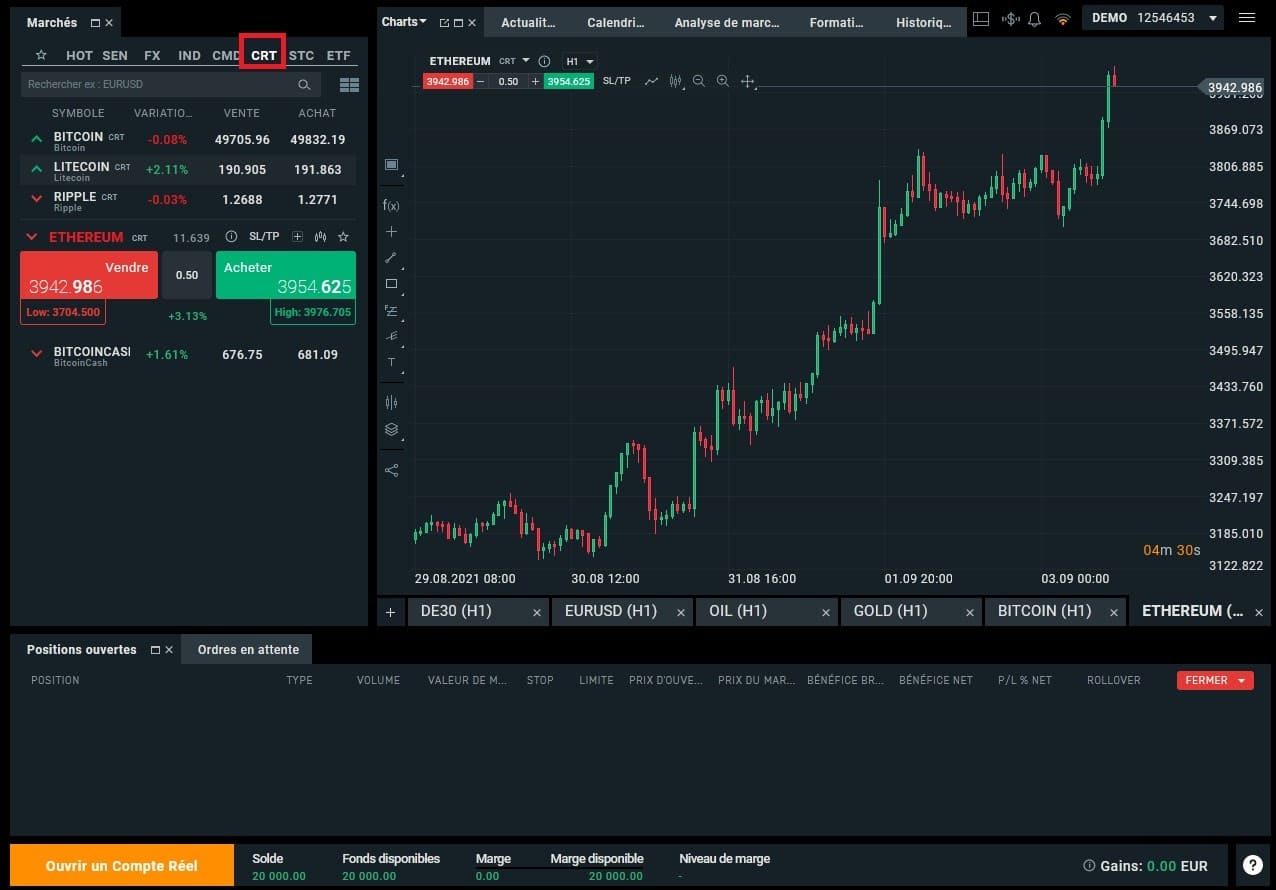Select the chart fullscreen rectangle tool

point(391,165)
